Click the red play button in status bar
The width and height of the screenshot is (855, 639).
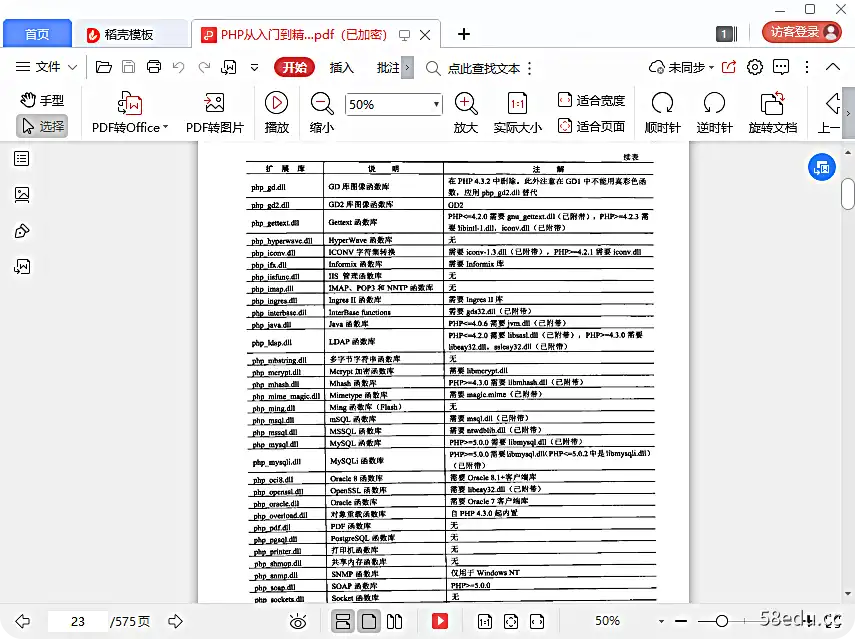point(440,622)
